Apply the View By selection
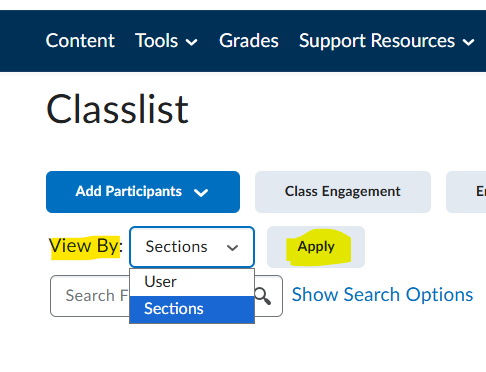Image resolution: width=486 pixels, height=372 pixels. click(316, 247)
